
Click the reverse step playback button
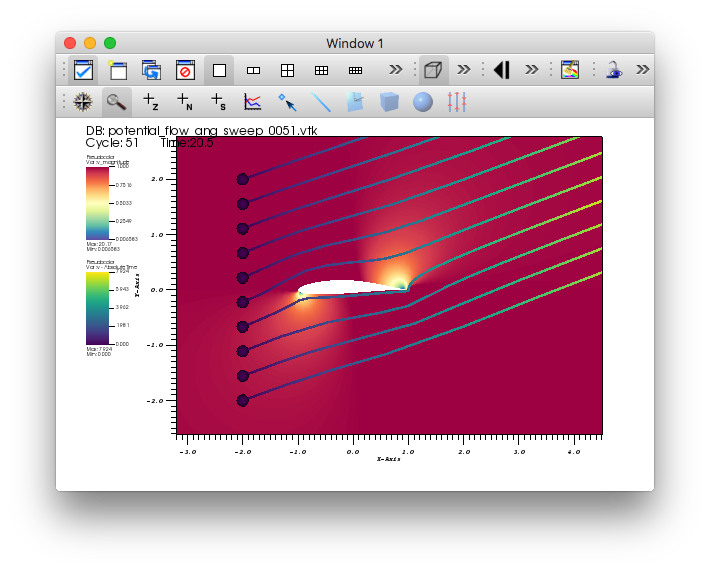(x=501, y=70)
